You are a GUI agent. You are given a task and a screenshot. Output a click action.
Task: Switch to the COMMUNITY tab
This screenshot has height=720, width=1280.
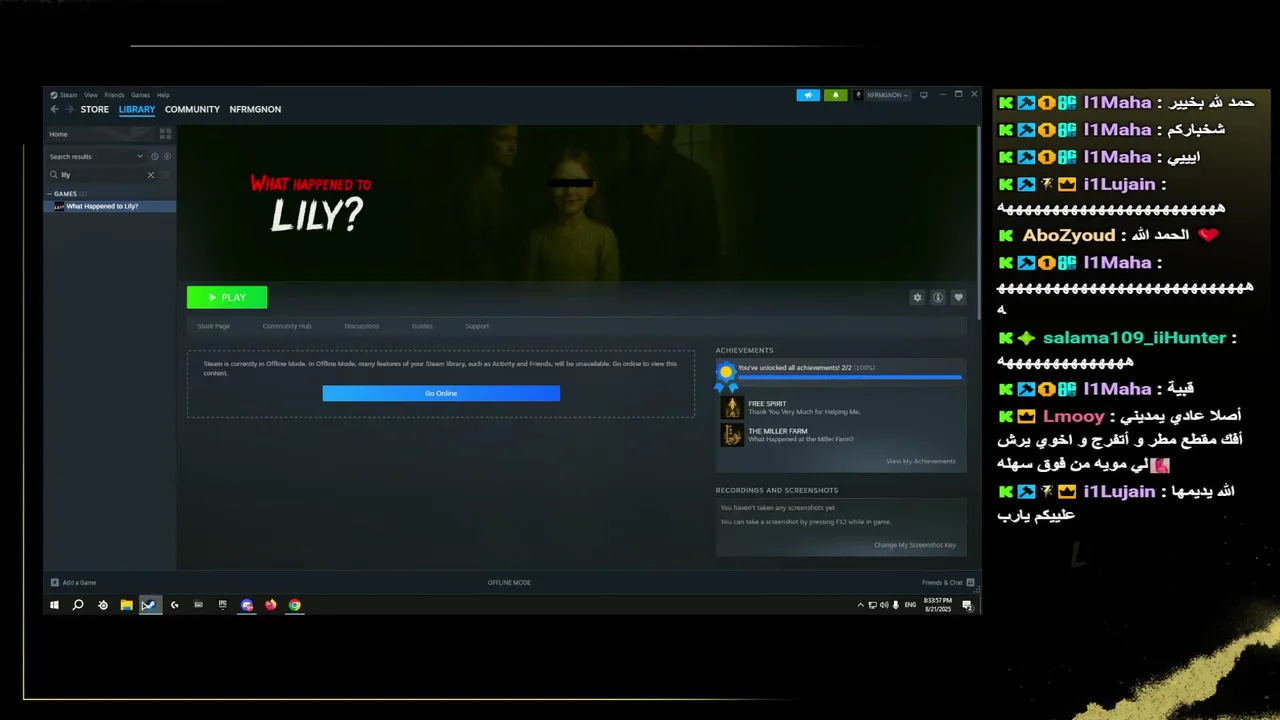(192, 109)
